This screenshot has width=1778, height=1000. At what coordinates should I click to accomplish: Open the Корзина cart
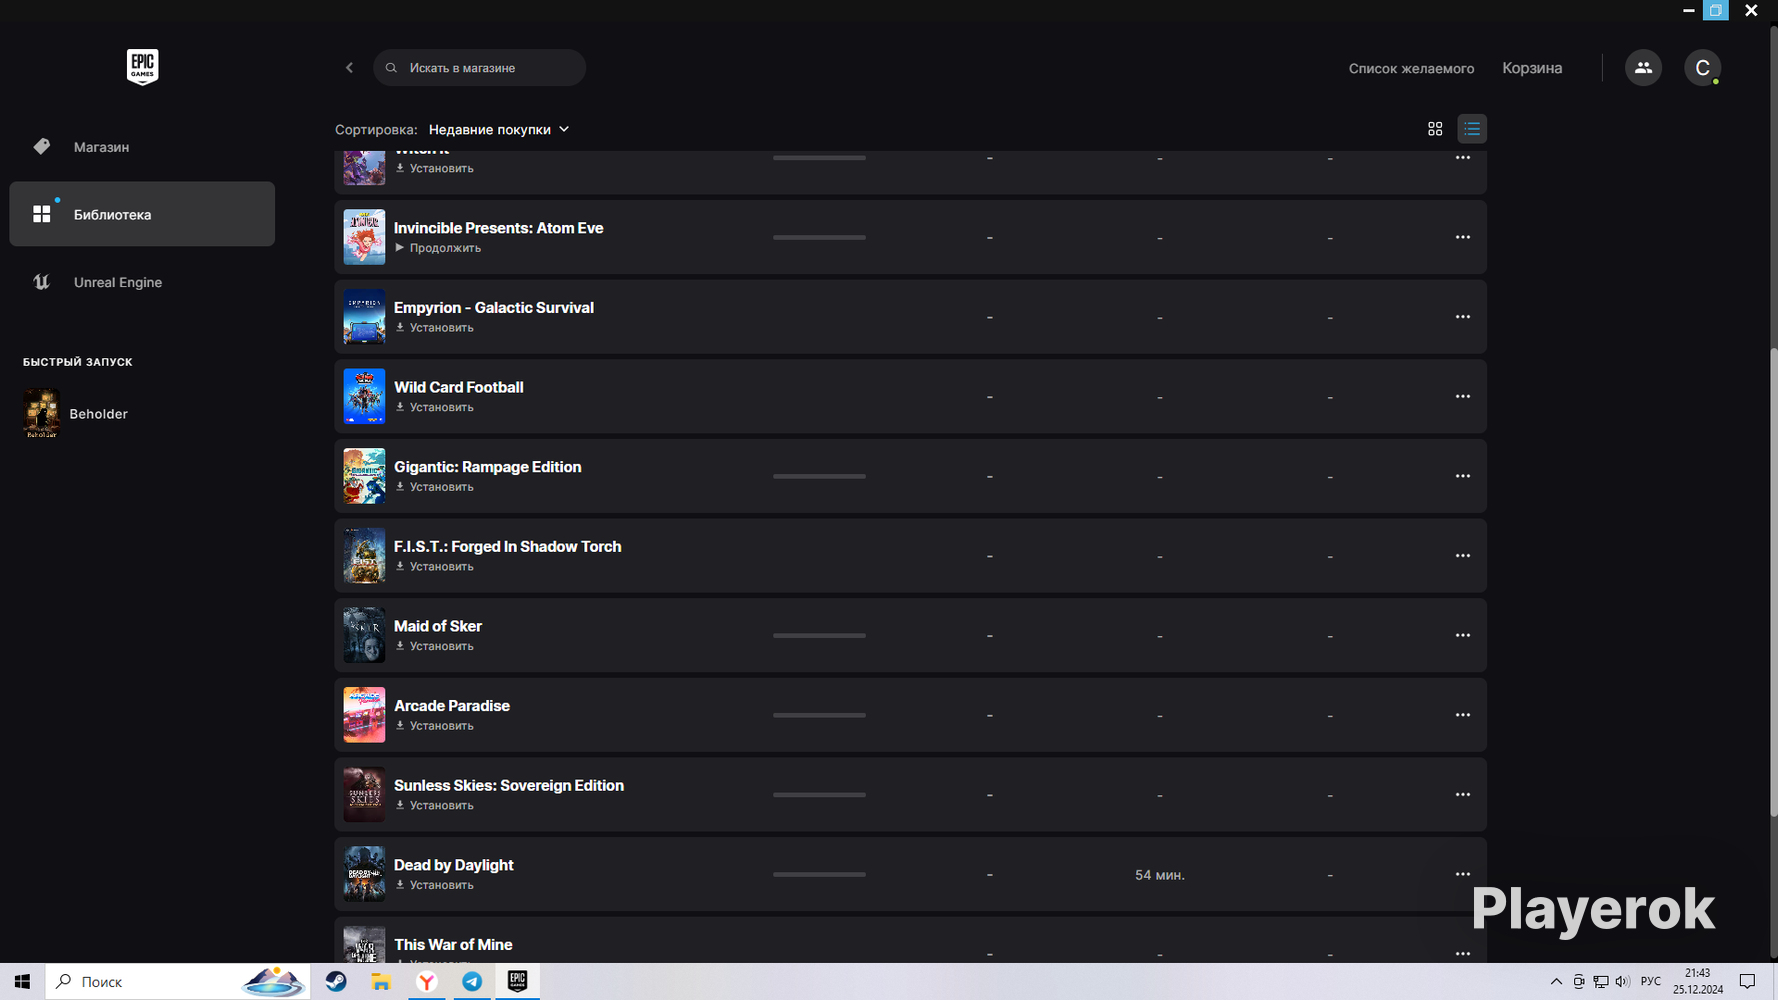coord(1532,68)
